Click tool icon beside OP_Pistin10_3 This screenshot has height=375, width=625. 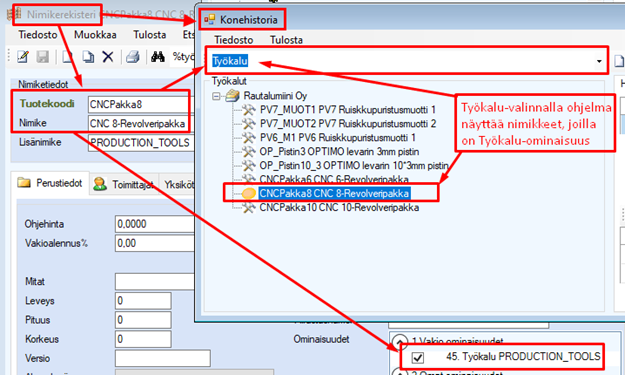click(x=248, y=165)
